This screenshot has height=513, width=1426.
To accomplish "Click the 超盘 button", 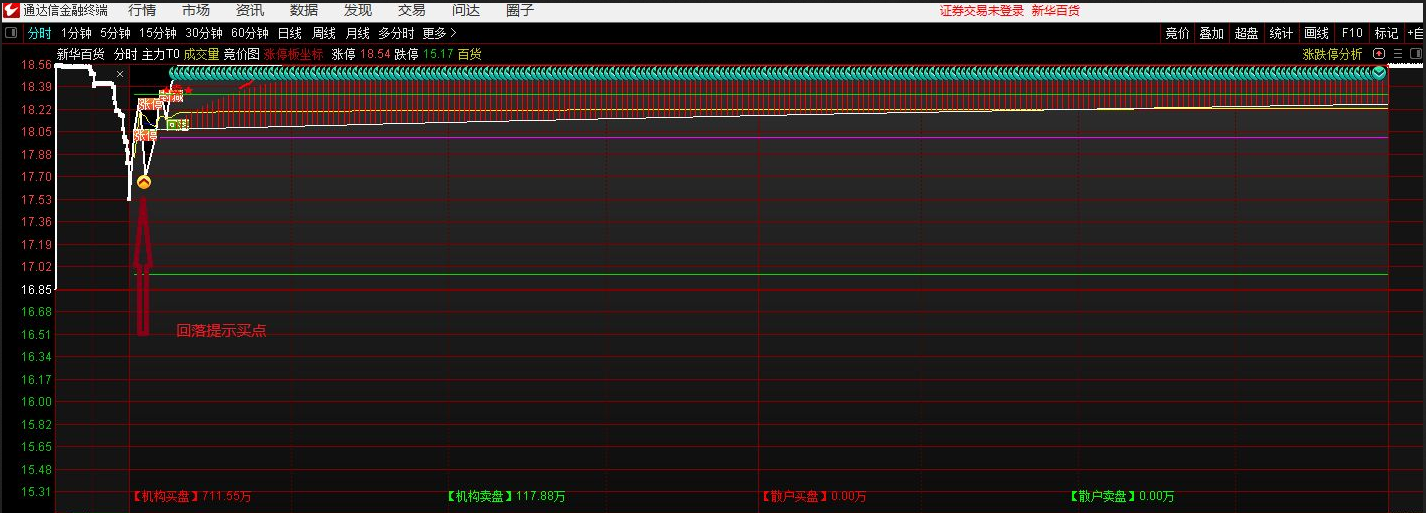I will coord(1246,33).
